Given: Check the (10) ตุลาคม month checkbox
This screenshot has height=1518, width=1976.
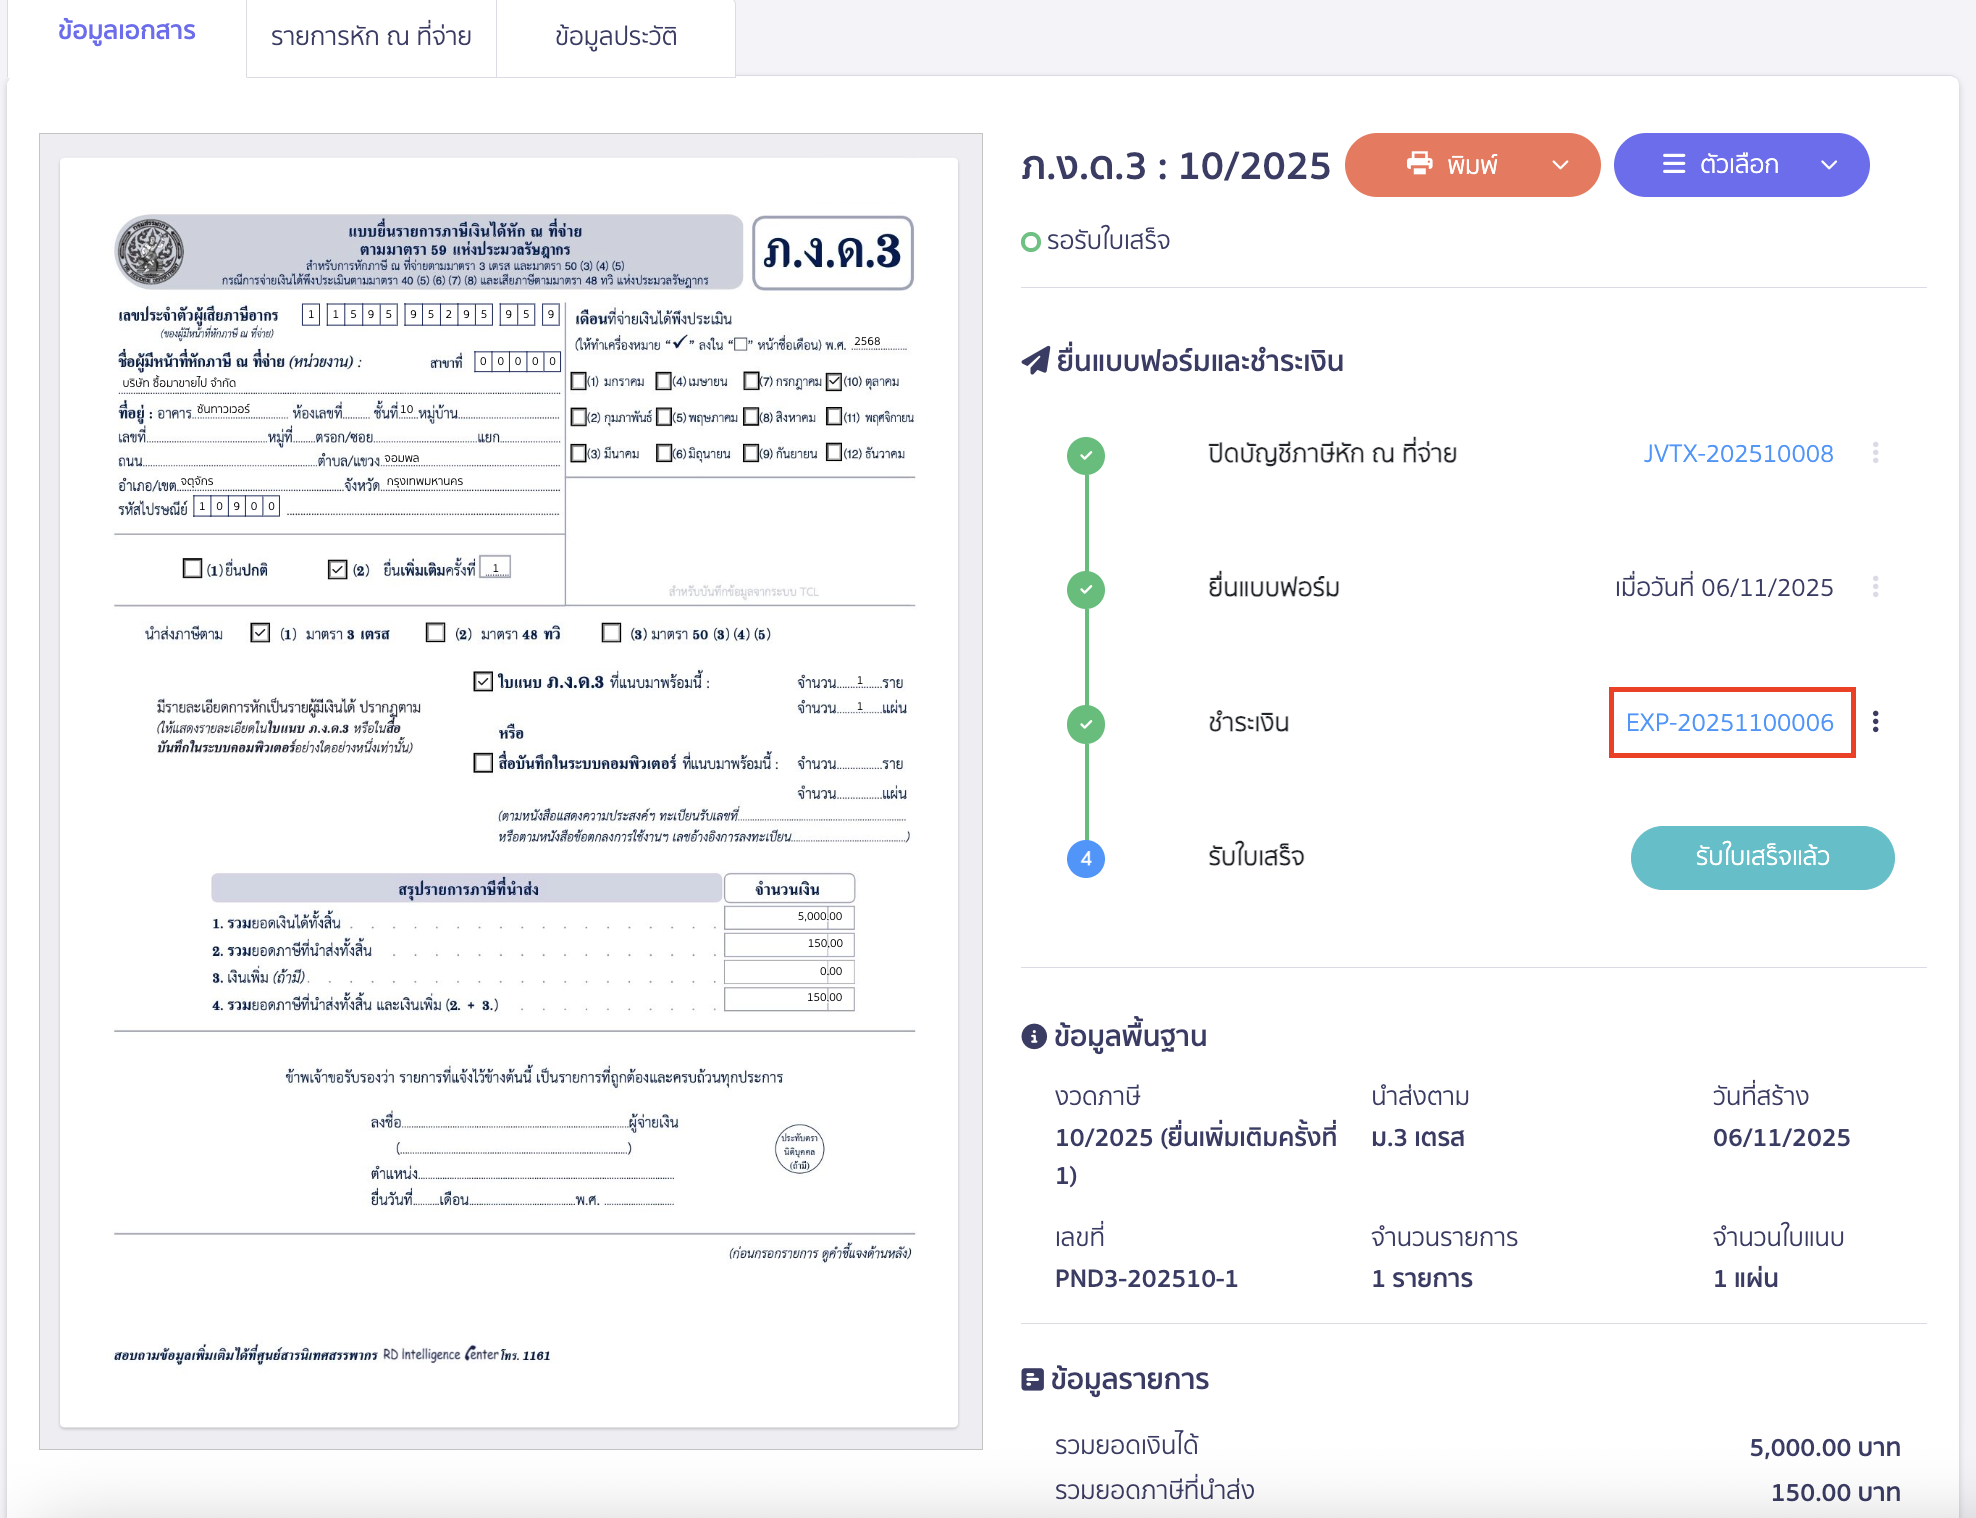Looking at the screenshot, I should point(836,380).
